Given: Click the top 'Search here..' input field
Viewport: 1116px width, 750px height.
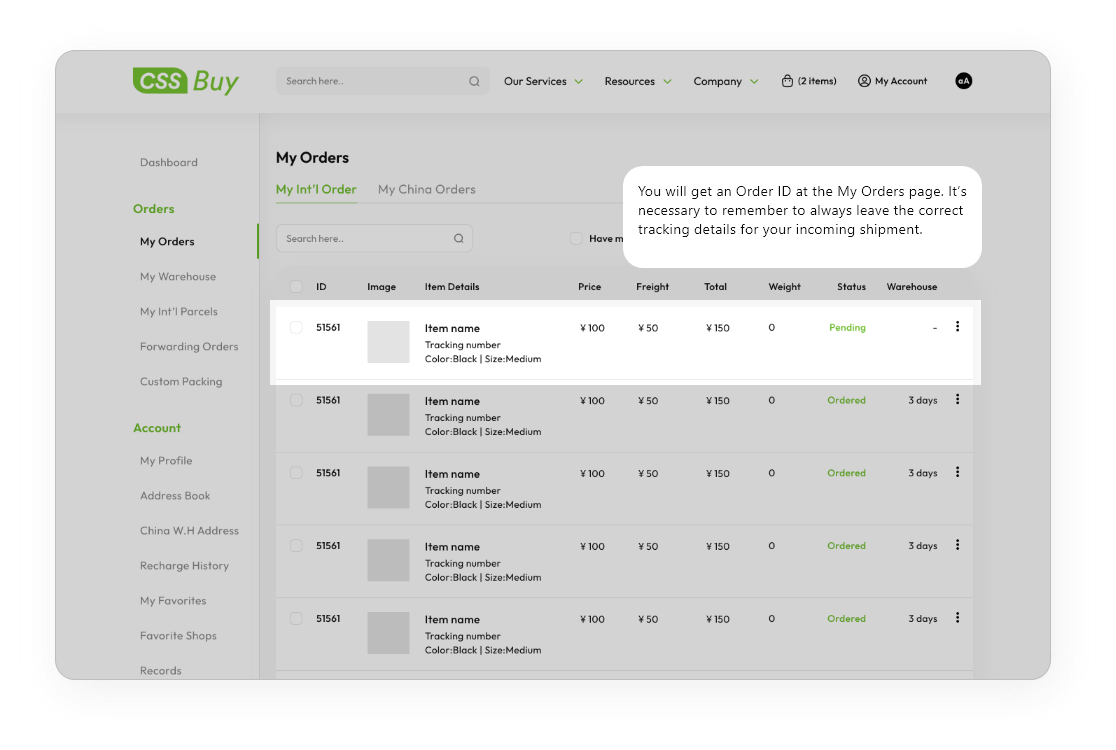Looking at the screenshot, I should tap(370, 82).
